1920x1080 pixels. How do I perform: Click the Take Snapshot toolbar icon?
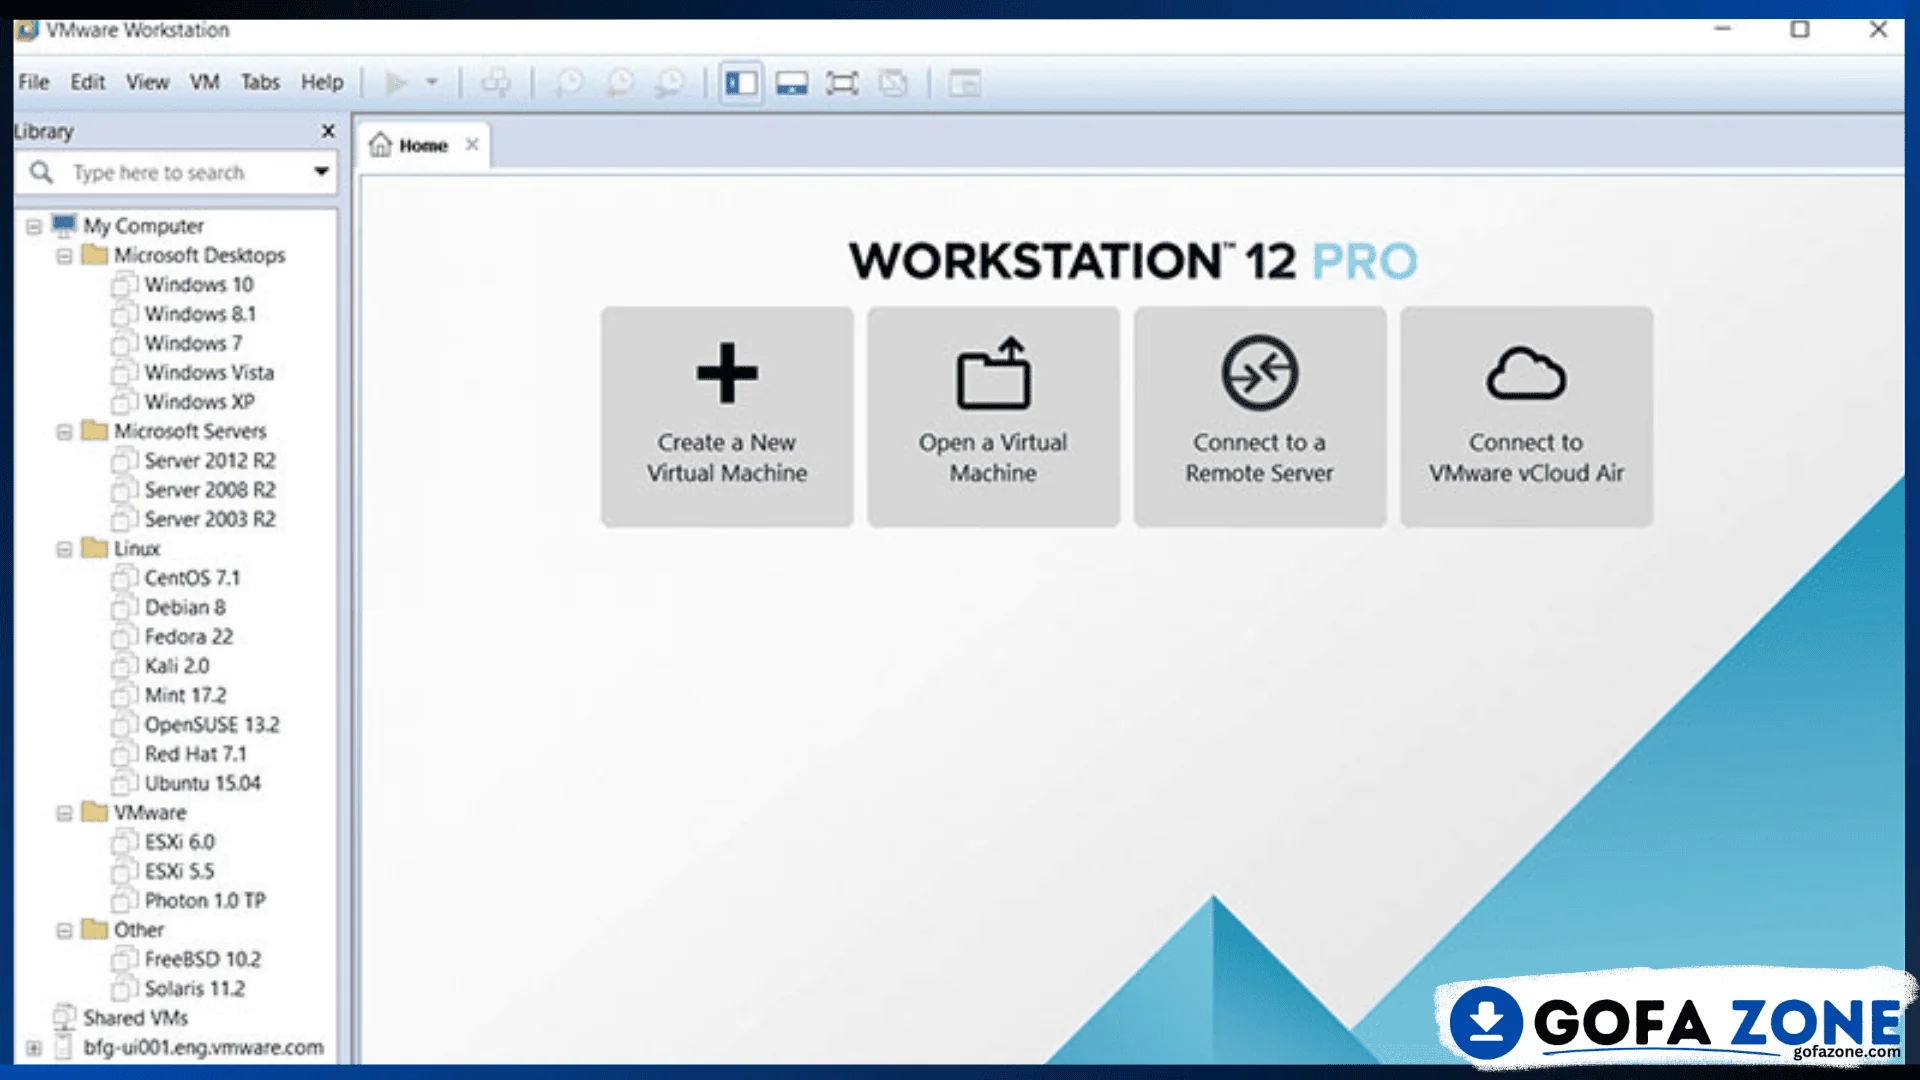569,83
